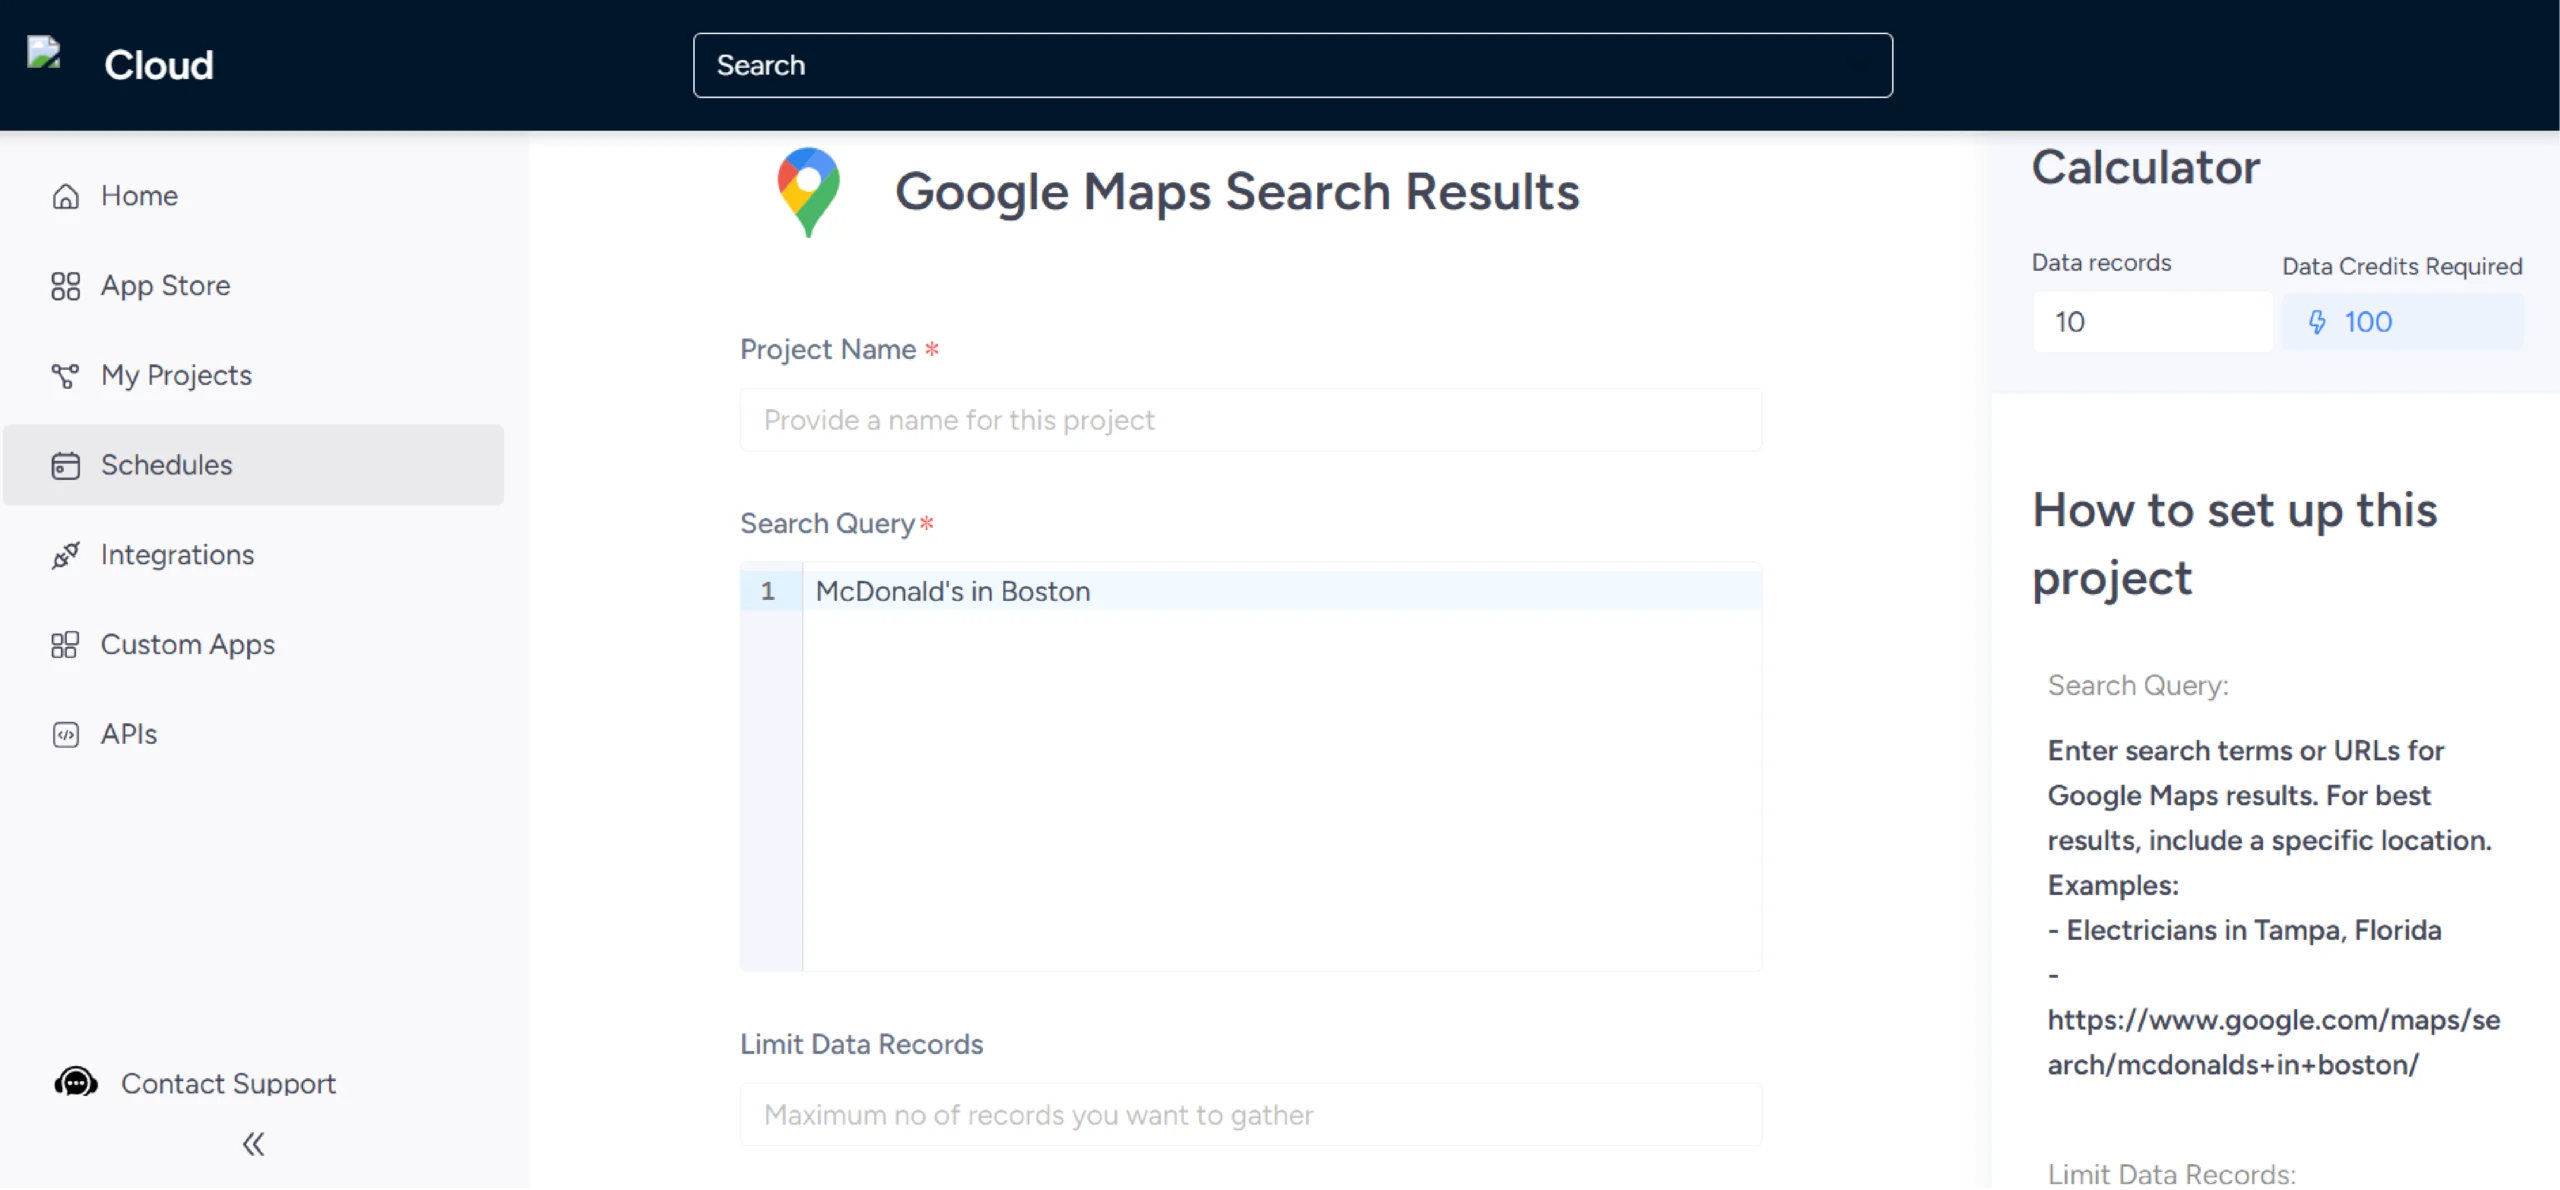Click the Custom Apps icon
The height and width of the screenshot is (1190, 2560).
coord(65,645)
